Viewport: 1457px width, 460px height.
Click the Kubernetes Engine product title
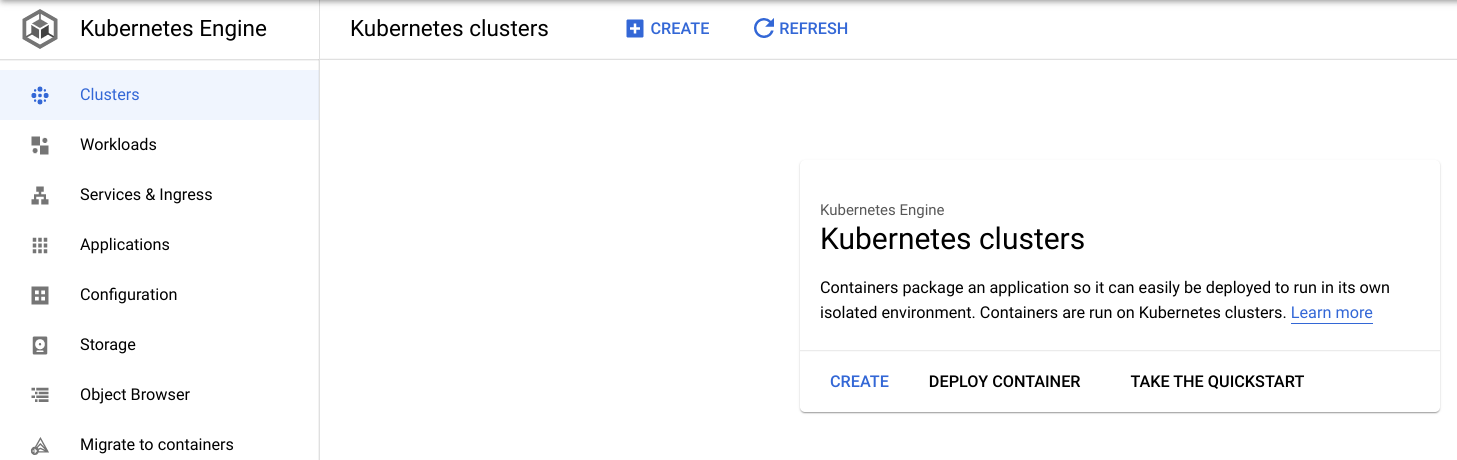pos(173,28)
